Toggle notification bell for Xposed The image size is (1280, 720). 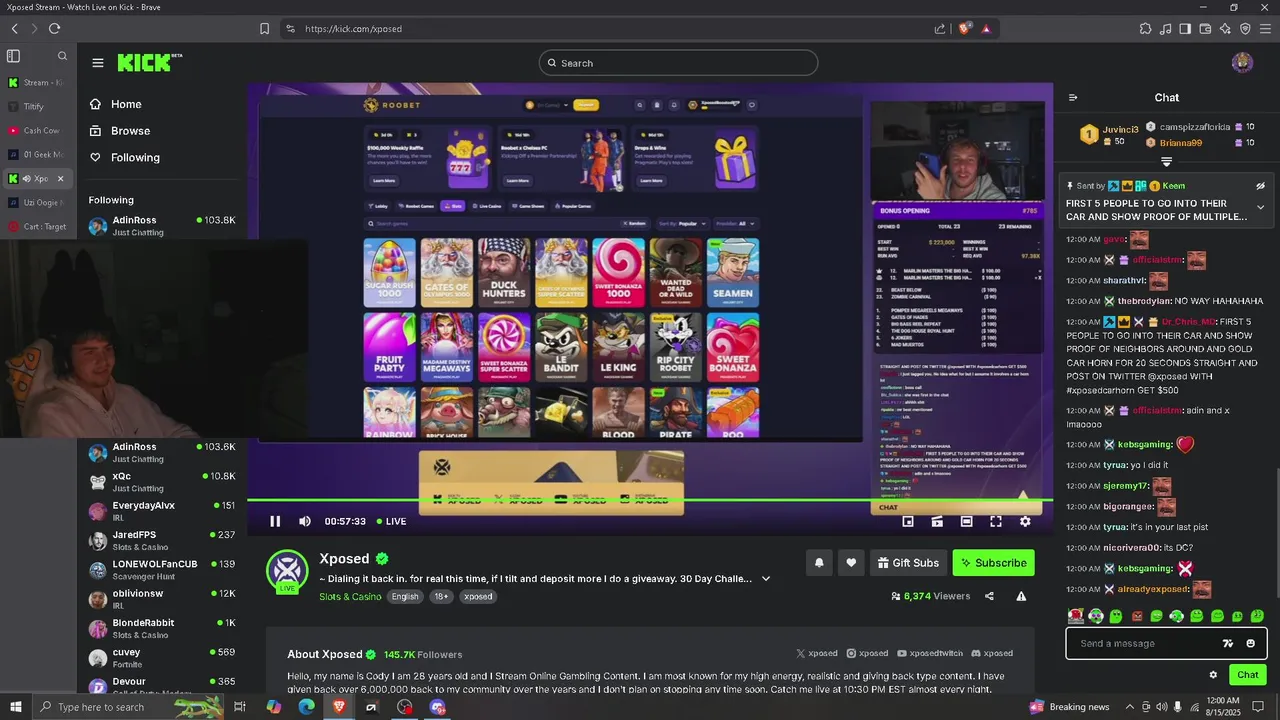coord(819,563)
